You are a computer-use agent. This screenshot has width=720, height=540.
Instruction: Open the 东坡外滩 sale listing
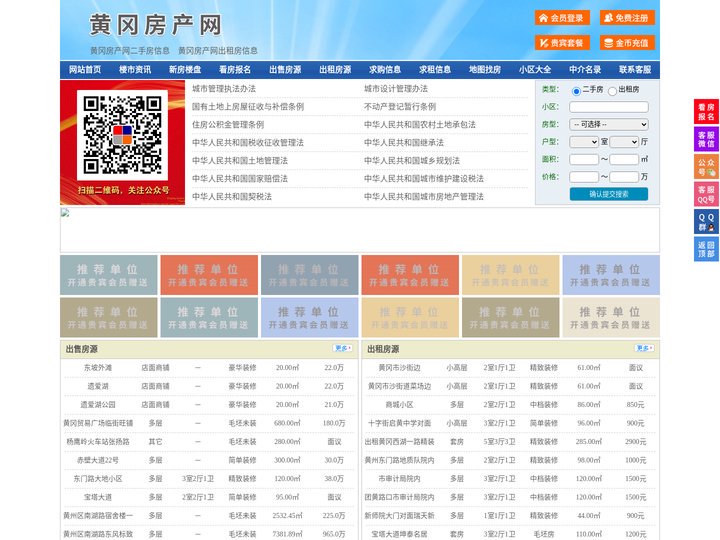pyautogui.click(x=98, y=368)
